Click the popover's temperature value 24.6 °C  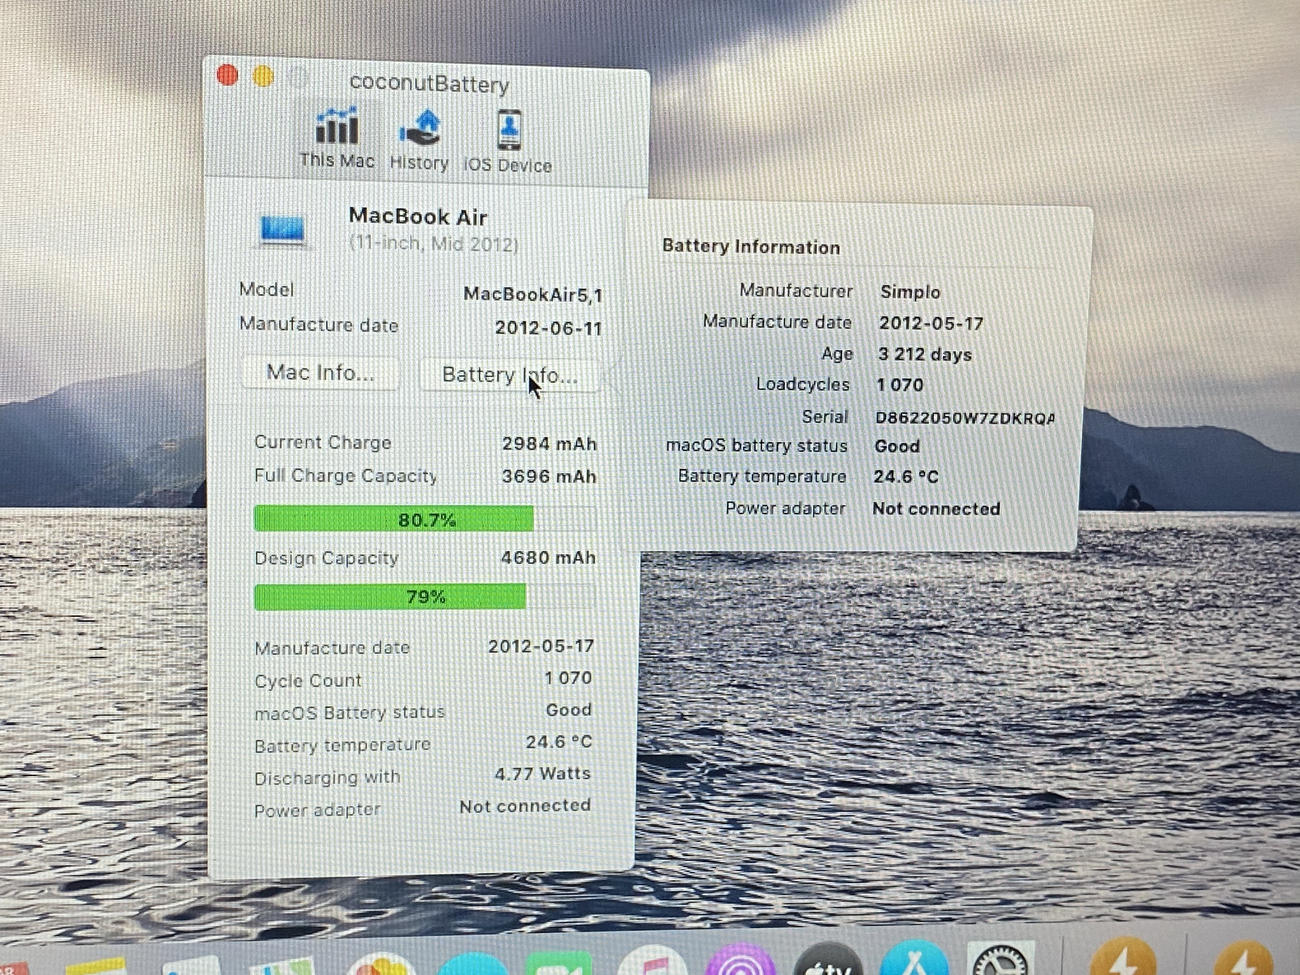click(x=906, y=477)
